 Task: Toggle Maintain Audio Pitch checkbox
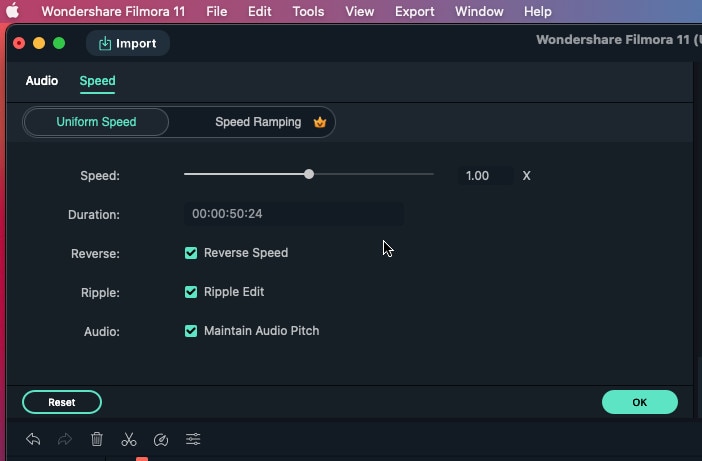coord(191,331)
